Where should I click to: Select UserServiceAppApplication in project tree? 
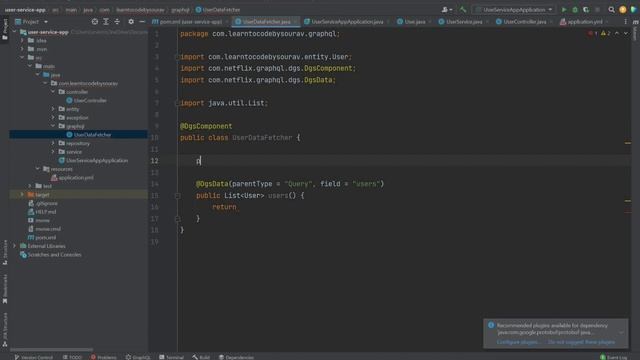pos(93,160)
